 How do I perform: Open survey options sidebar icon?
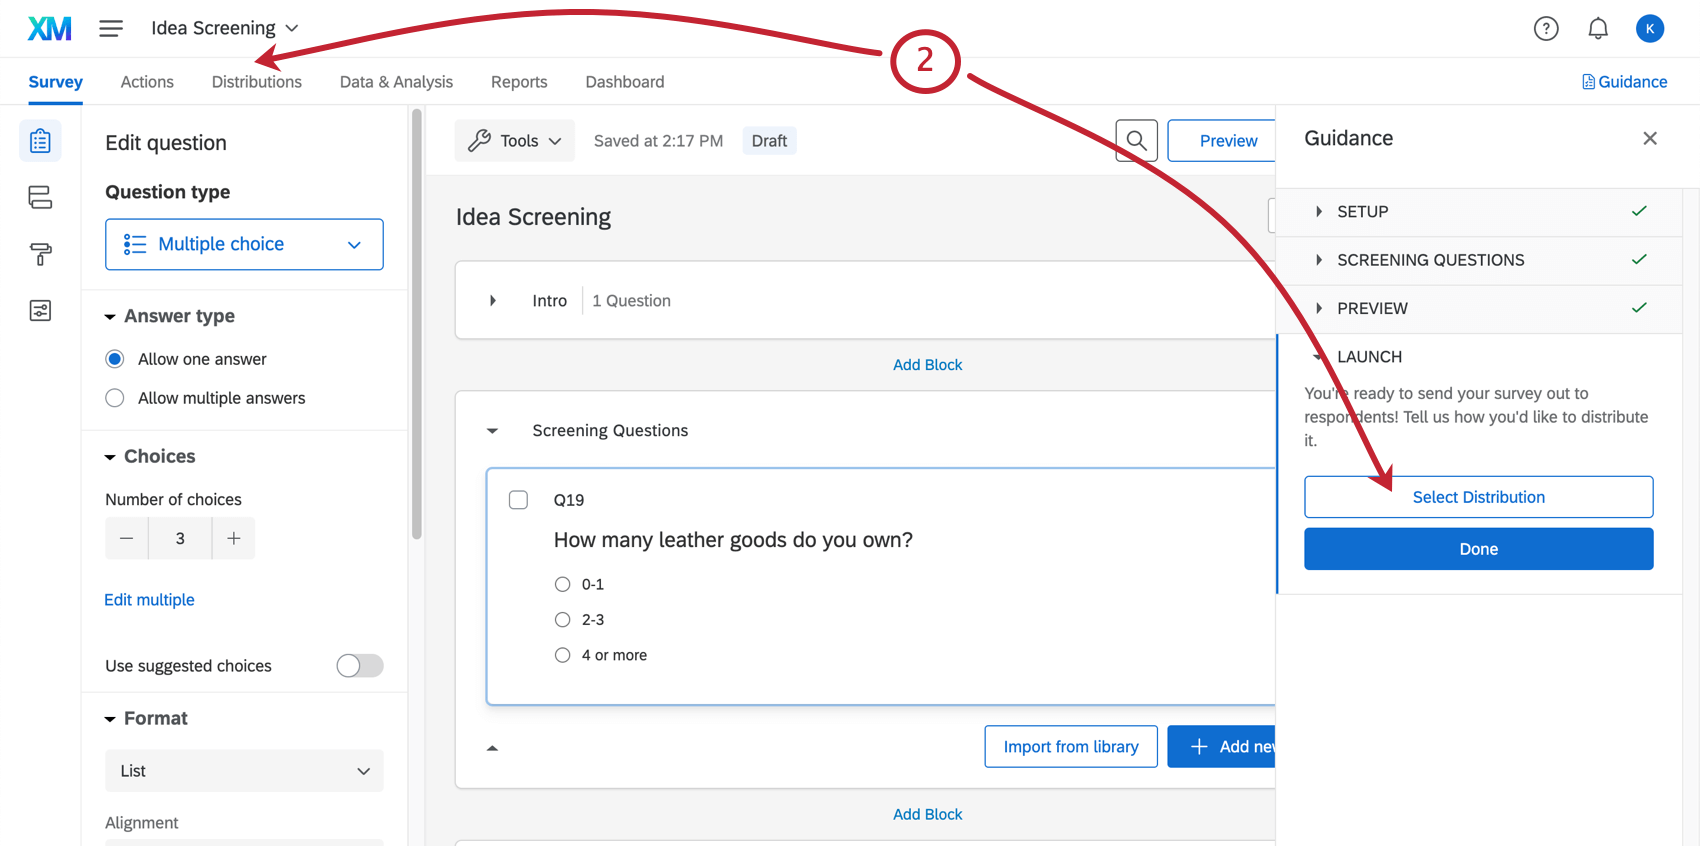[x=40, y=311]
